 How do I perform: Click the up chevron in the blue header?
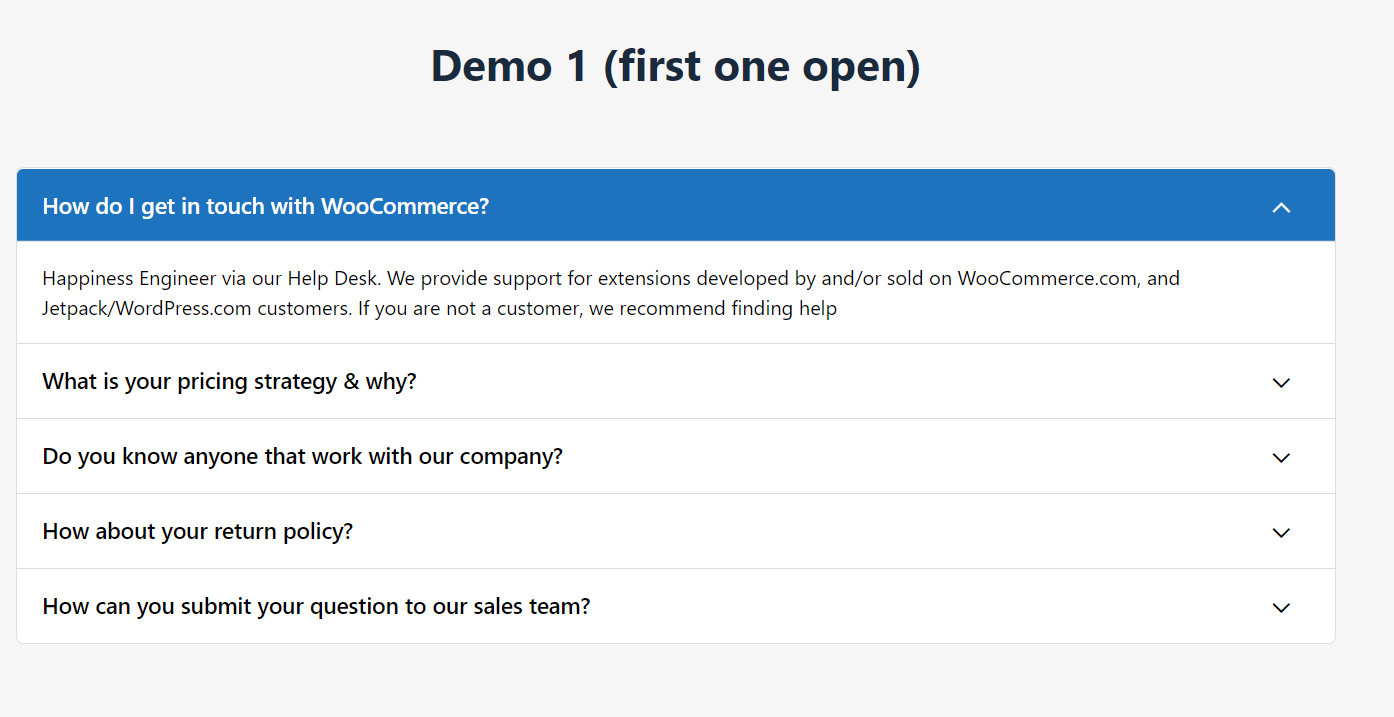point(1281,207)
